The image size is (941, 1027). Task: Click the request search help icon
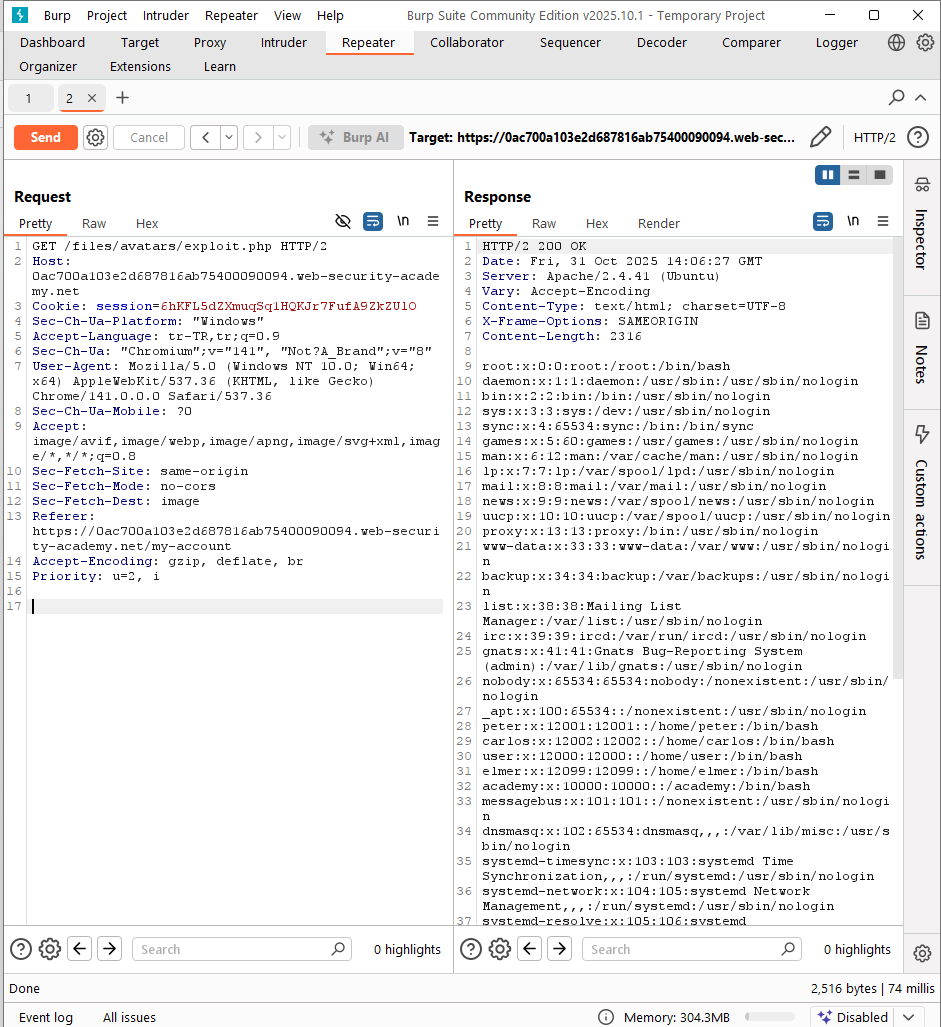click(x=21, y=948)
